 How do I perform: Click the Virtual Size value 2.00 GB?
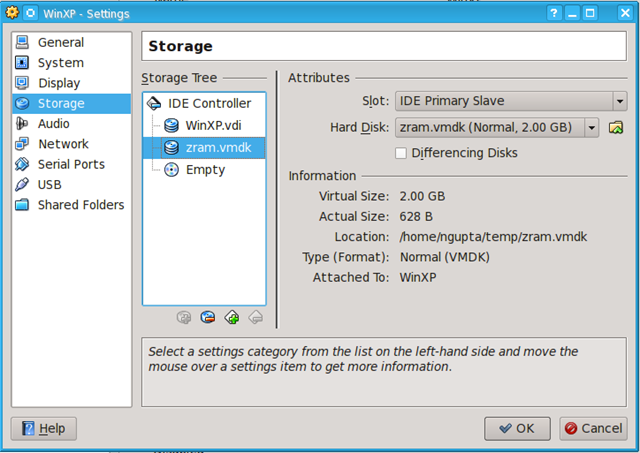422,196
